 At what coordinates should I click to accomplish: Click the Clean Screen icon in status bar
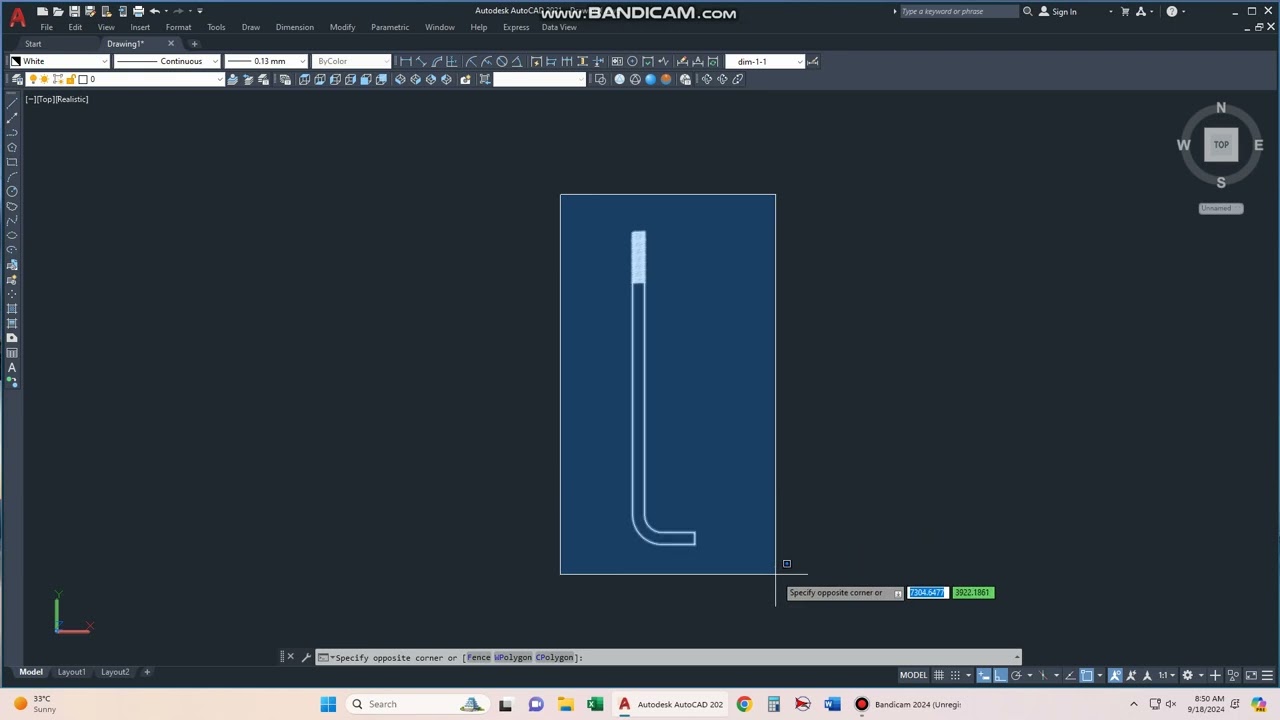pos(1251,675)
